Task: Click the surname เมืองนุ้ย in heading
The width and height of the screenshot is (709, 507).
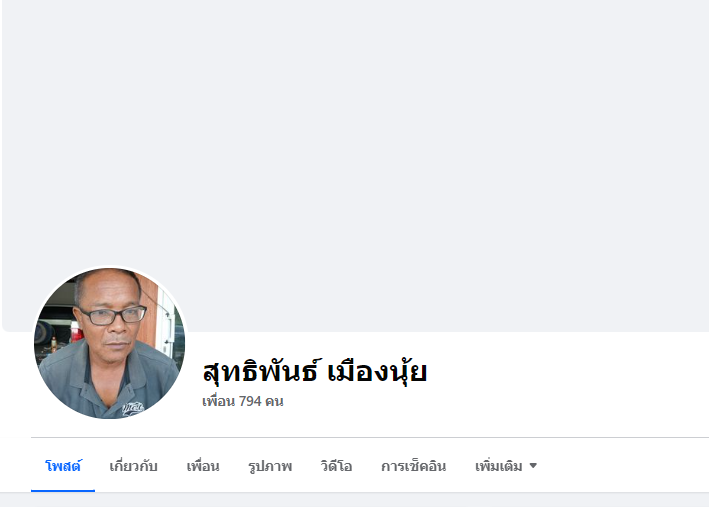Action: (377, 371)
